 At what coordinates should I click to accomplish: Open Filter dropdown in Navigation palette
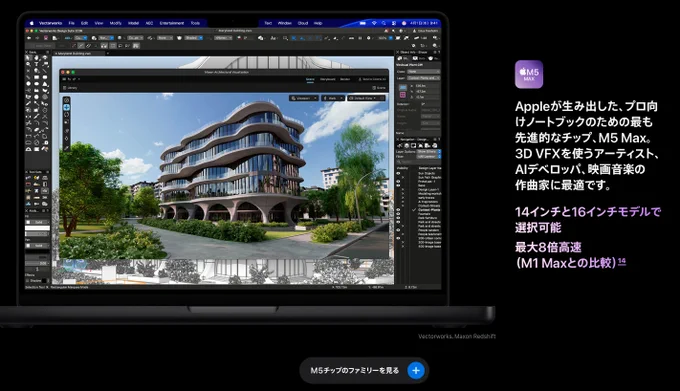(x=428, y=156)
